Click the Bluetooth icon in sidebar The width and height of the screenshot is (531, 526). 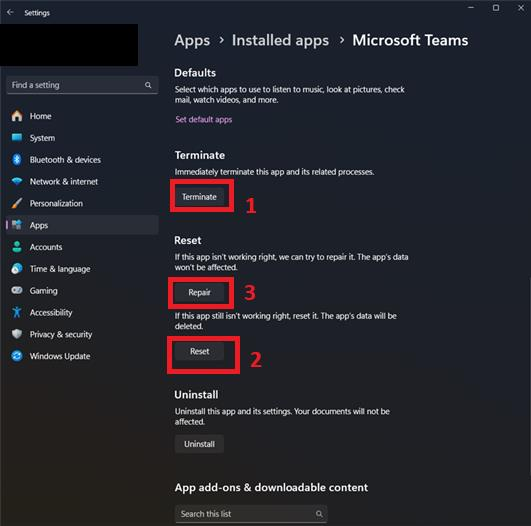[17, 160]
